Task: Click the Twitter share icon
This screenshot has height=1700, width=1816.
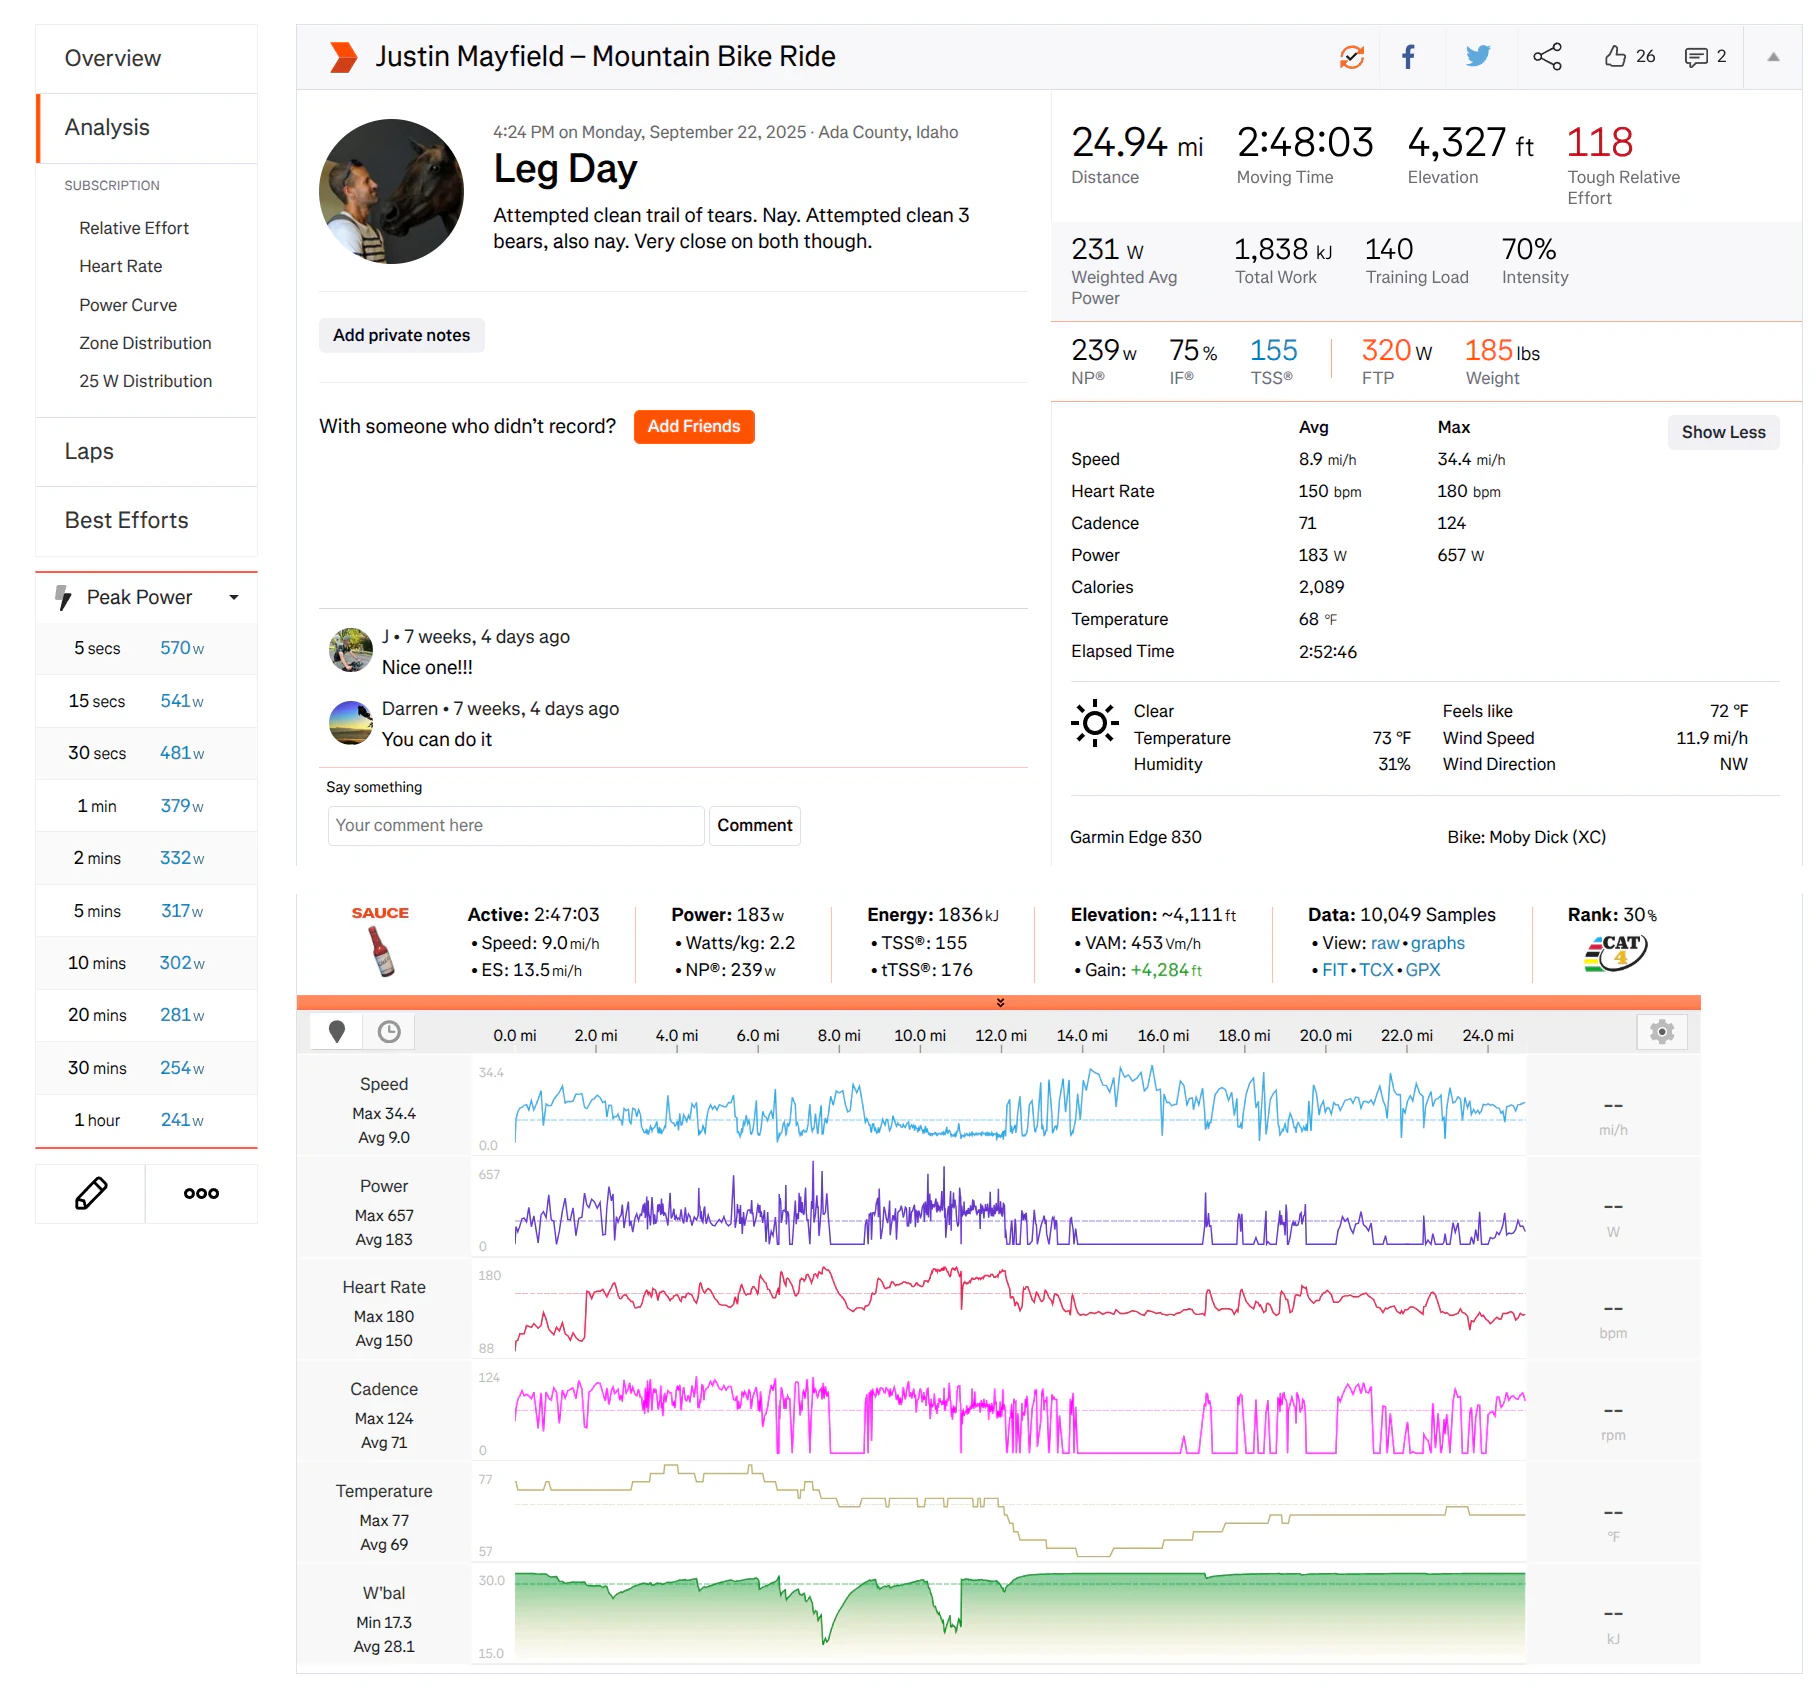Action: click(x=1477, y=57)
